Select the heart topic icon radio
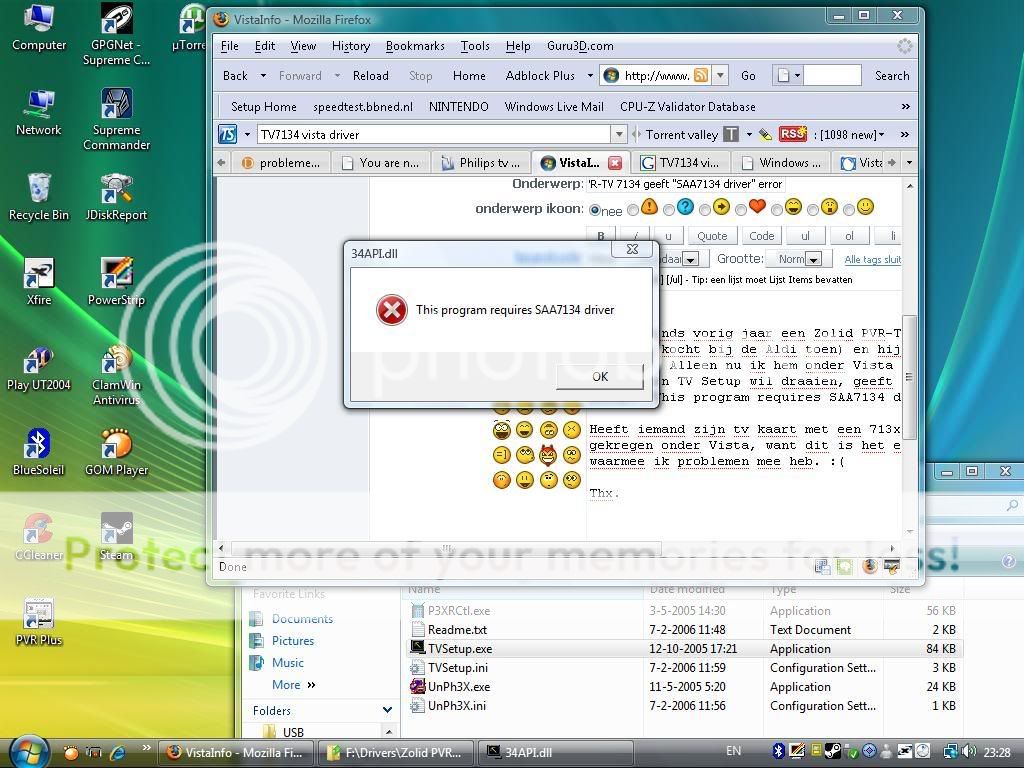 [741, 210]
